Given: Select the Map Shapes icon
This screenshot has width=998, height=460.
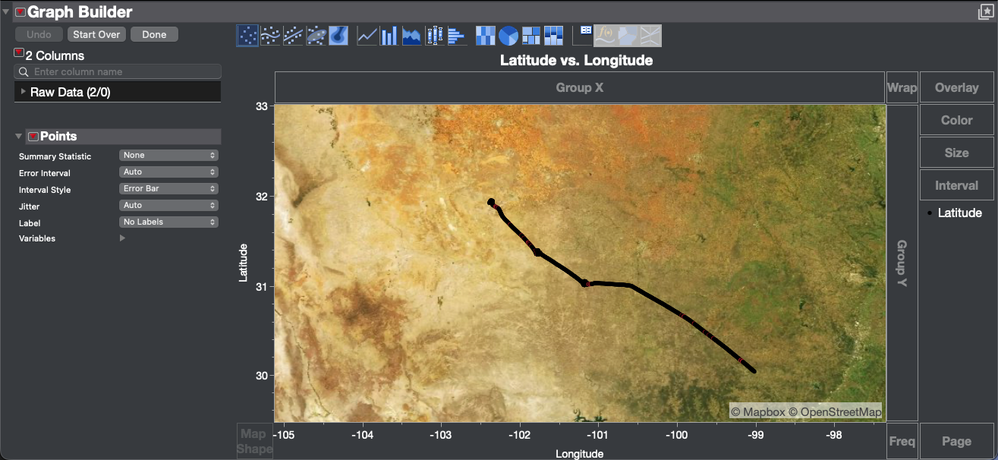Looking at the screenshot, I should (628, 36).
